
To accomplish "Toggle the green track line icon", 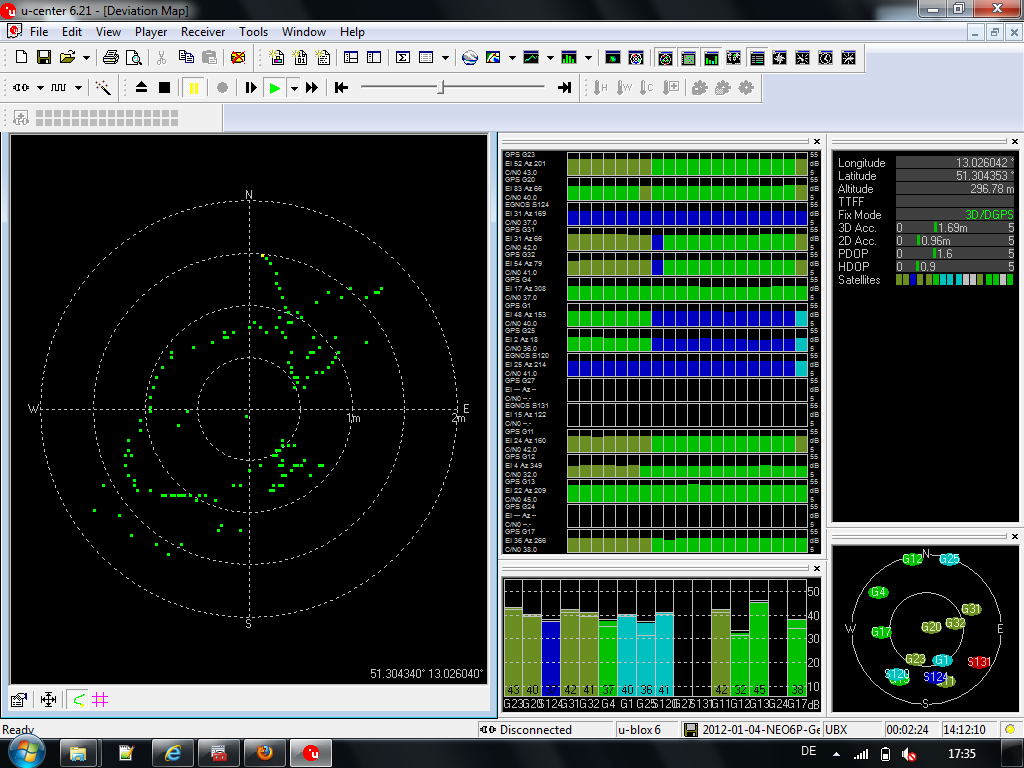I will [x=77, y=700].
